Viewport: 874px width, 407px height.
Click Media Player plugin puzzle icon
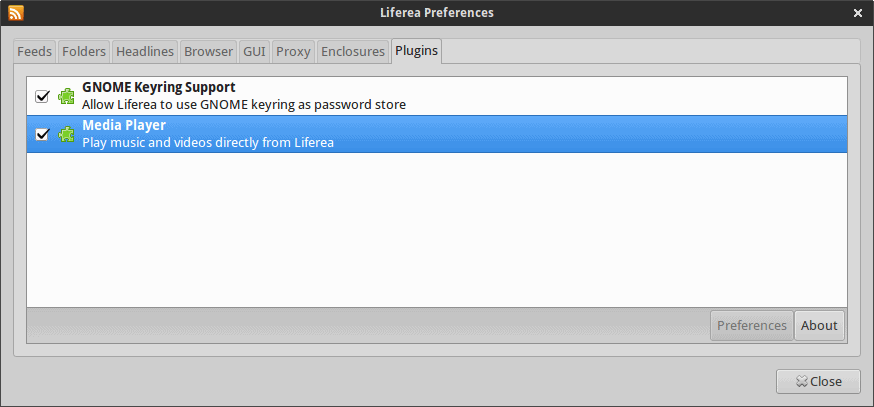tap(66, 134)
